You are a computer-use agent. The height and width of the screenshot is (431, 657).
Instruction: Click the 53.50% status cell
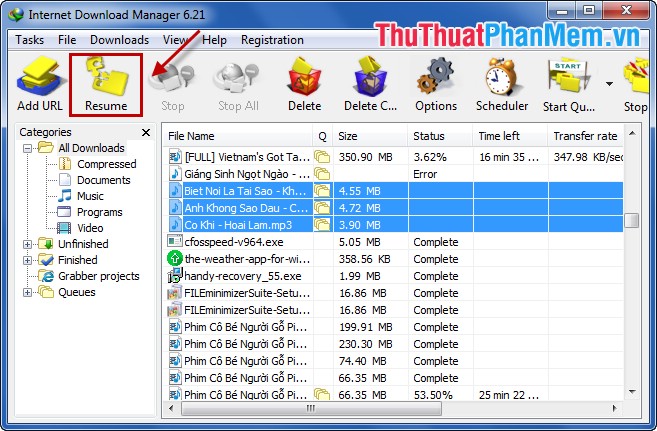coord(433,395)
